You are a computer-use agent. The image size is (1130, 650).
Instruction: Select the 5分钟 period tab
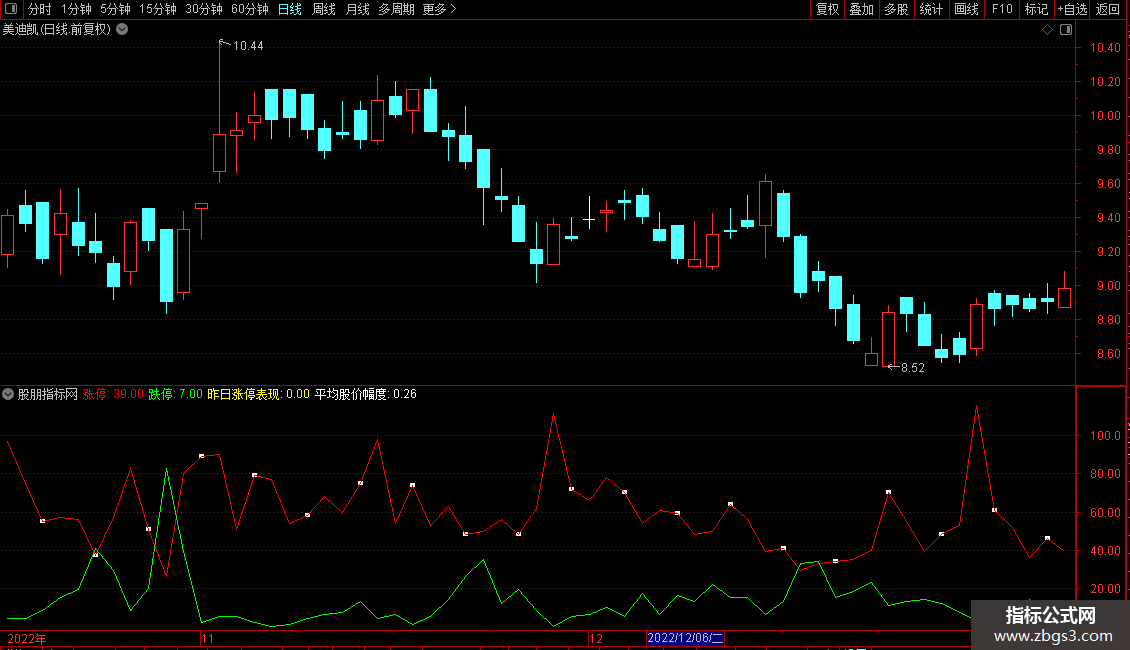pyautogui.click(x=115, y=9)
